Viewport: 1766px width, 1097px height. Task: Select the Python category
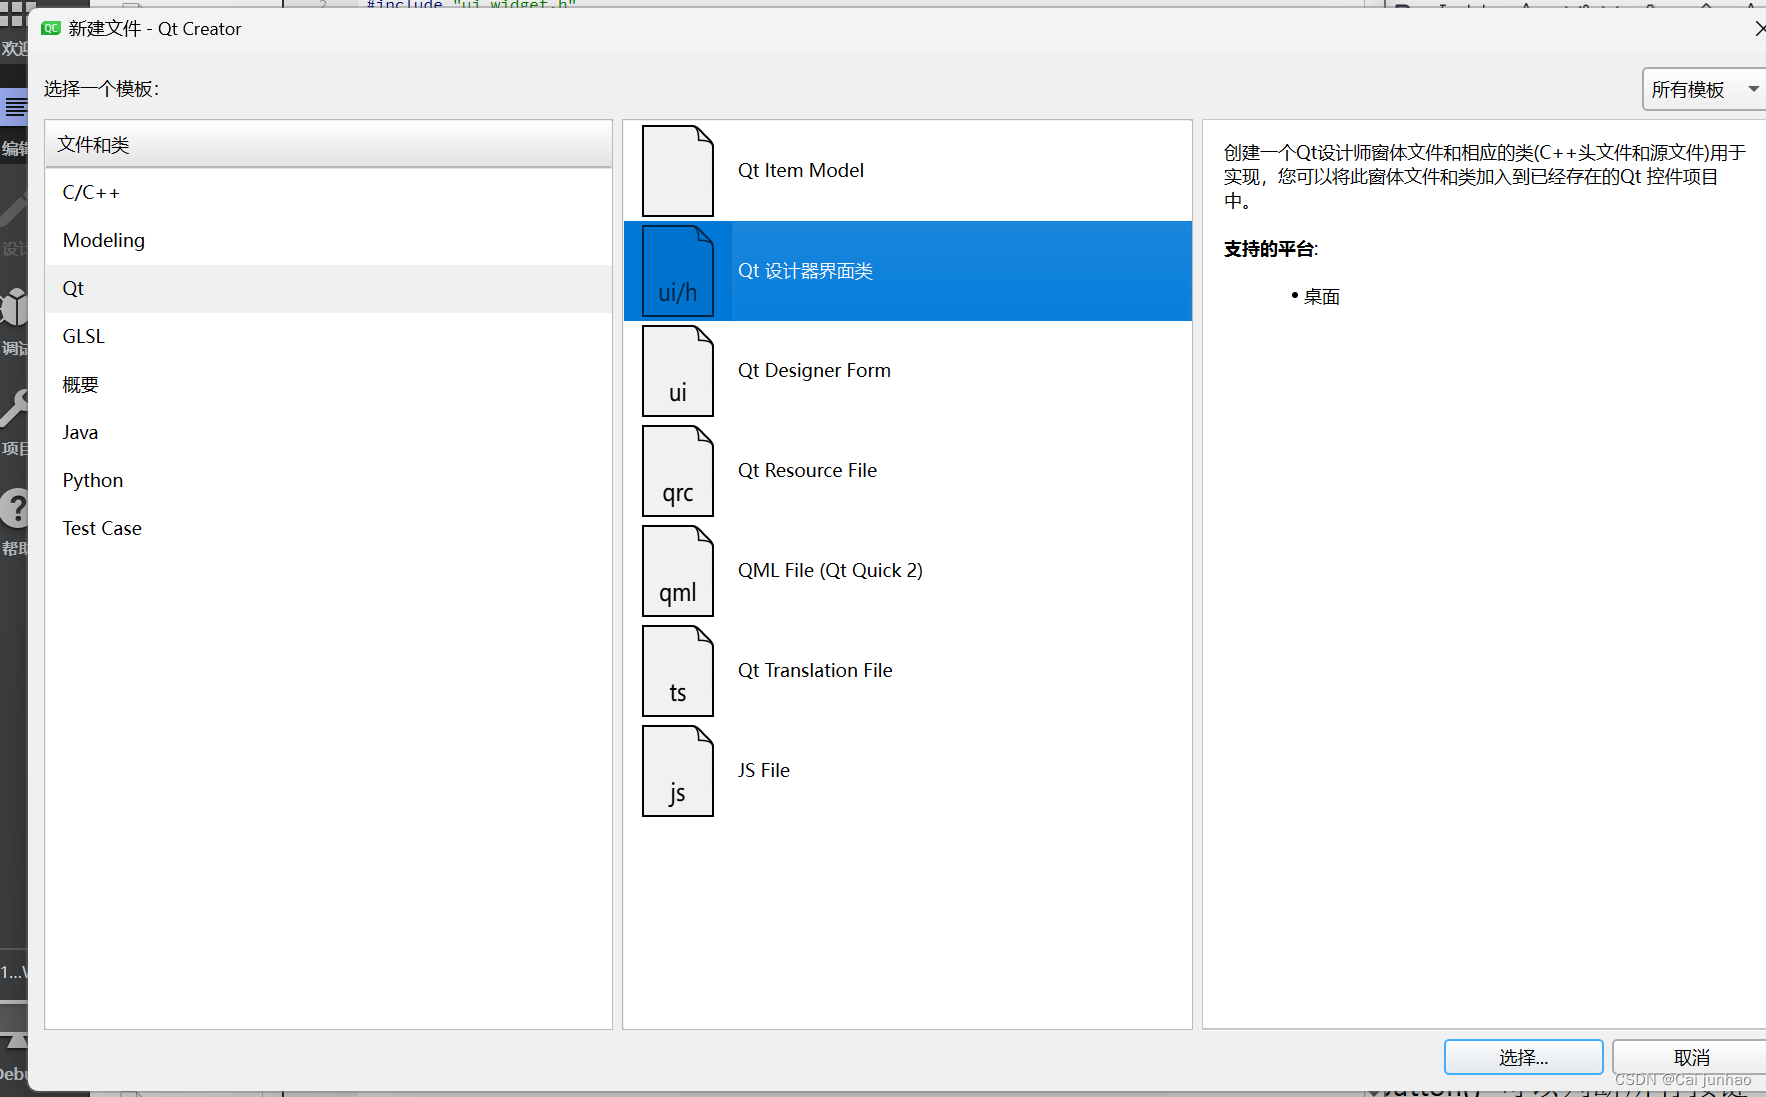328,481
